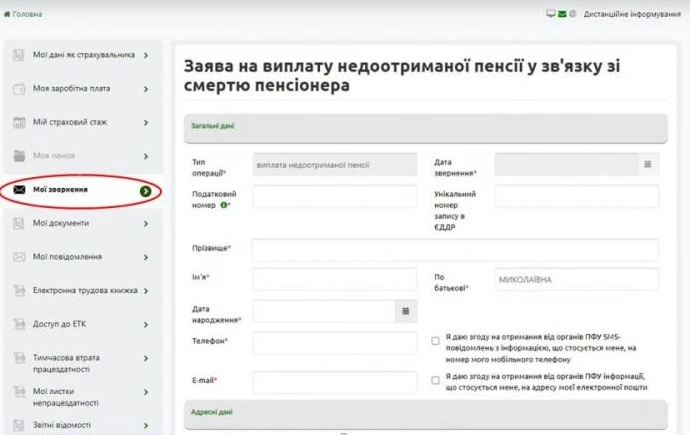
Task: Enable consent for електронної пошти information checkbox
Action: 435,380
